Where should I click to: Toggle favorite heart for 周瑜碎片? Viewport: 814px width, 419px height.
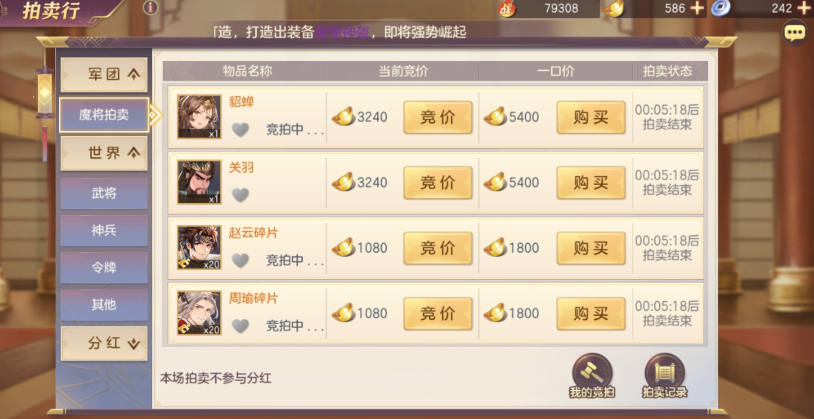[x=240, y=326]
